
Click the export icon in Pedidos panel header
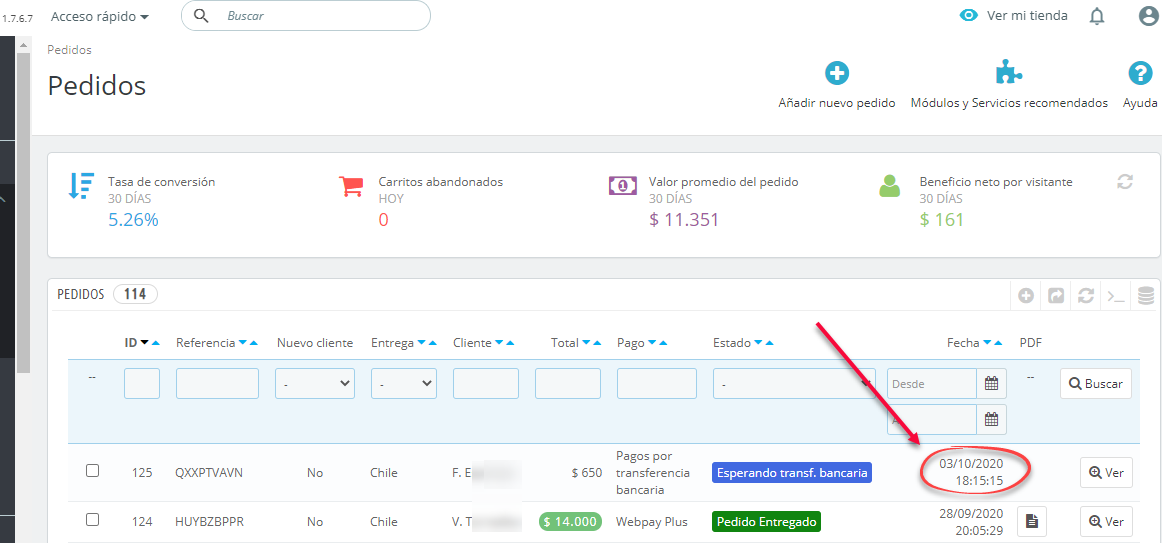pyautogui.click(x=1056, y=296)
